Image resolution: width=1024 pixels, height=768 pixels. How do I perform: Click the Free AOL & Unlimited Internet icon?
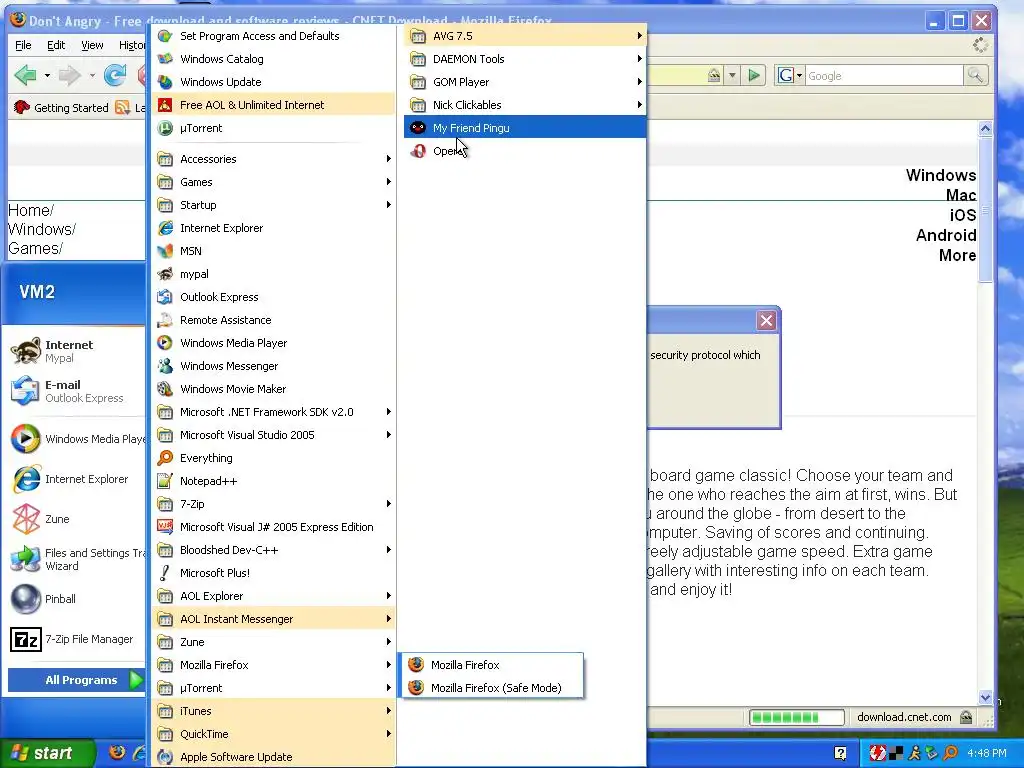click(165, 104)
